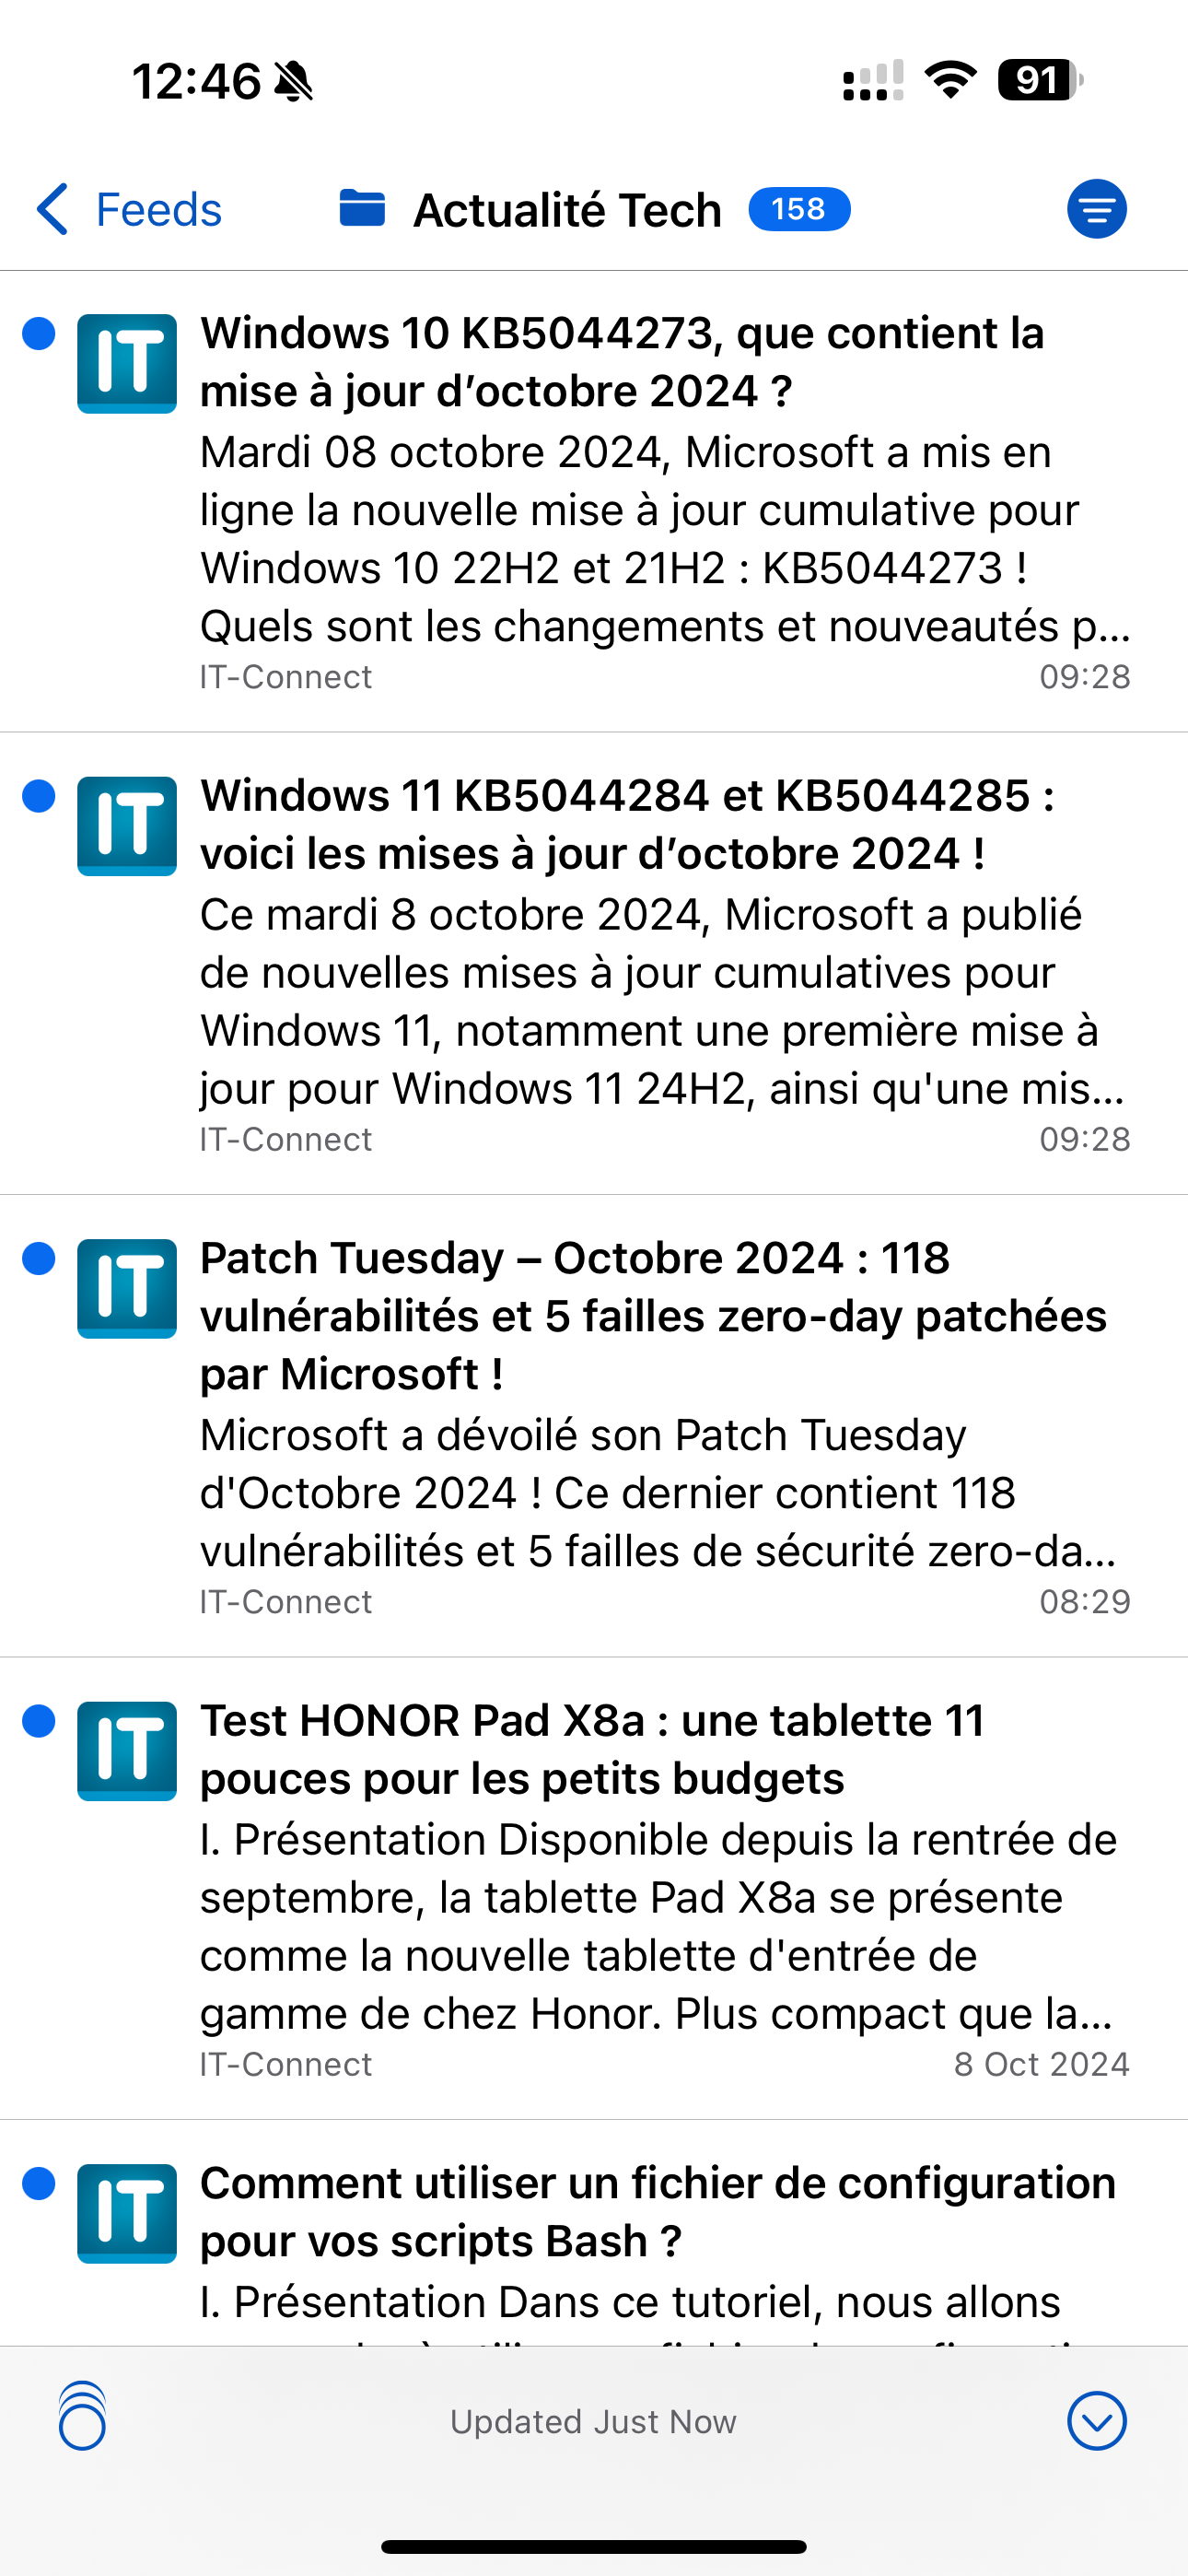1188x2576 pixels.
Task: Tap IT-Connect icon beside the Windows 10 article
Action: click(x=127, y=363)
